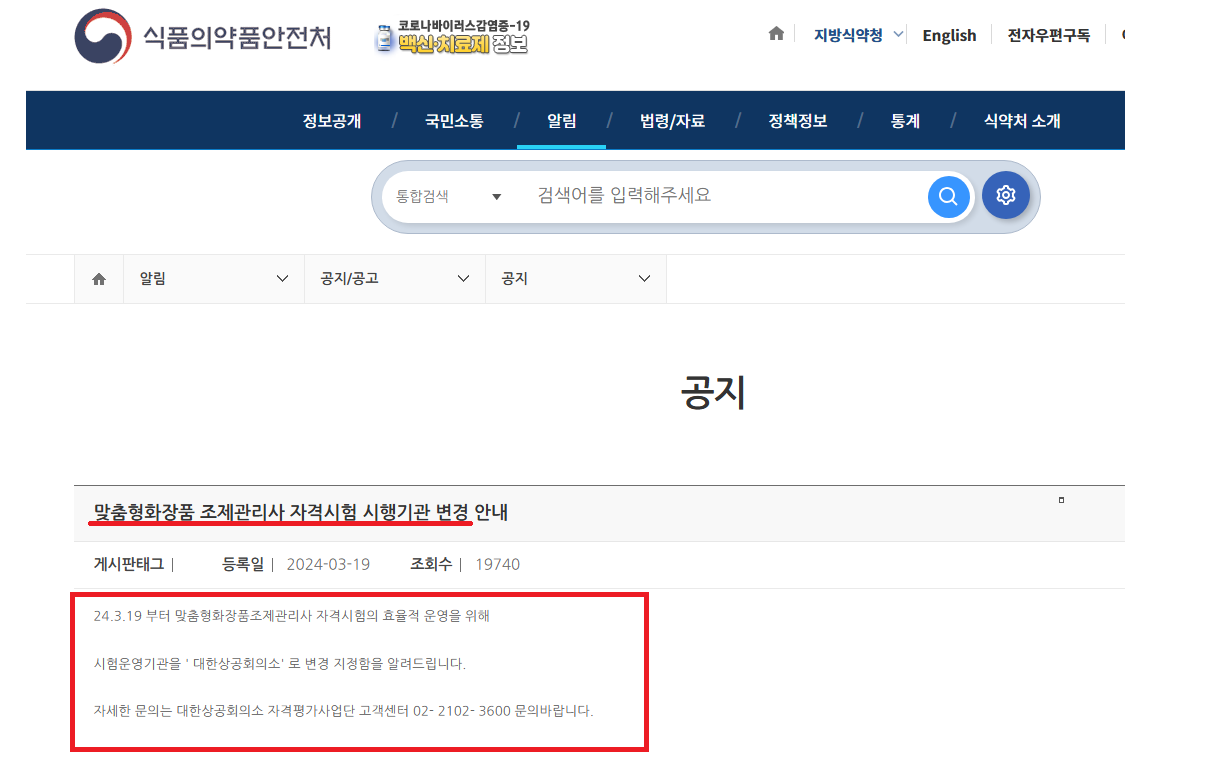Switch site language to English
The image size is (1228, 776).
(949, 35)
